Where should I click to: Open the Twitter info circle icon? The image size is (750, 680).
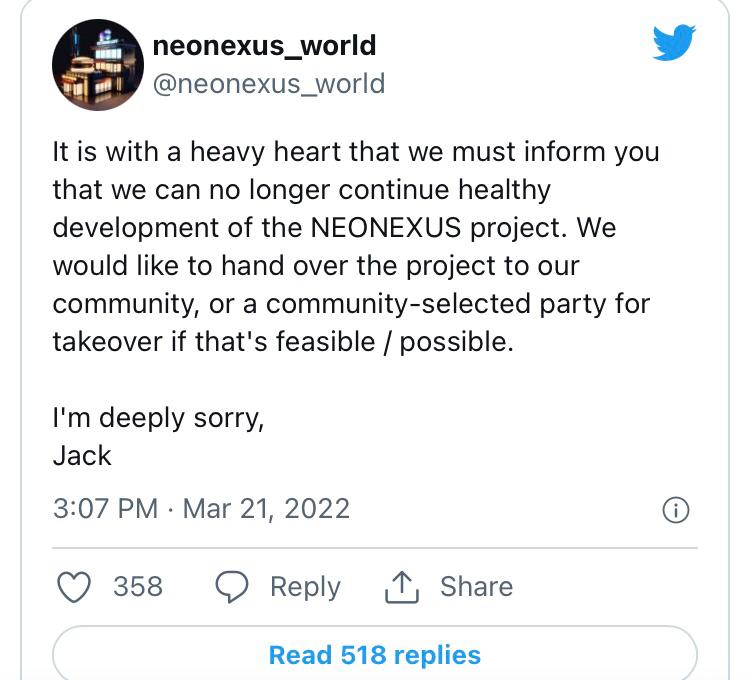[x=676, y=510]
